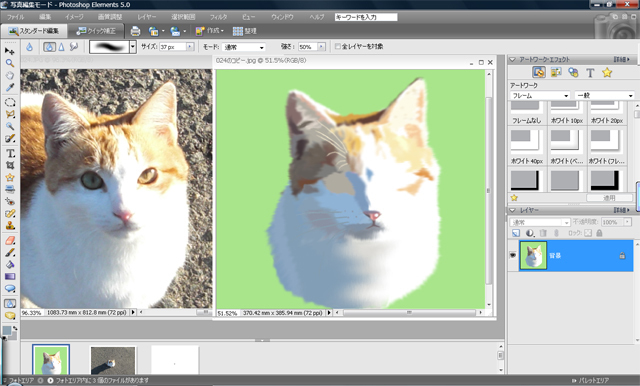This screenshot has width=640, height=386.
Task: Open the 強さ slider arrow
Action: [x=321, y=47]
